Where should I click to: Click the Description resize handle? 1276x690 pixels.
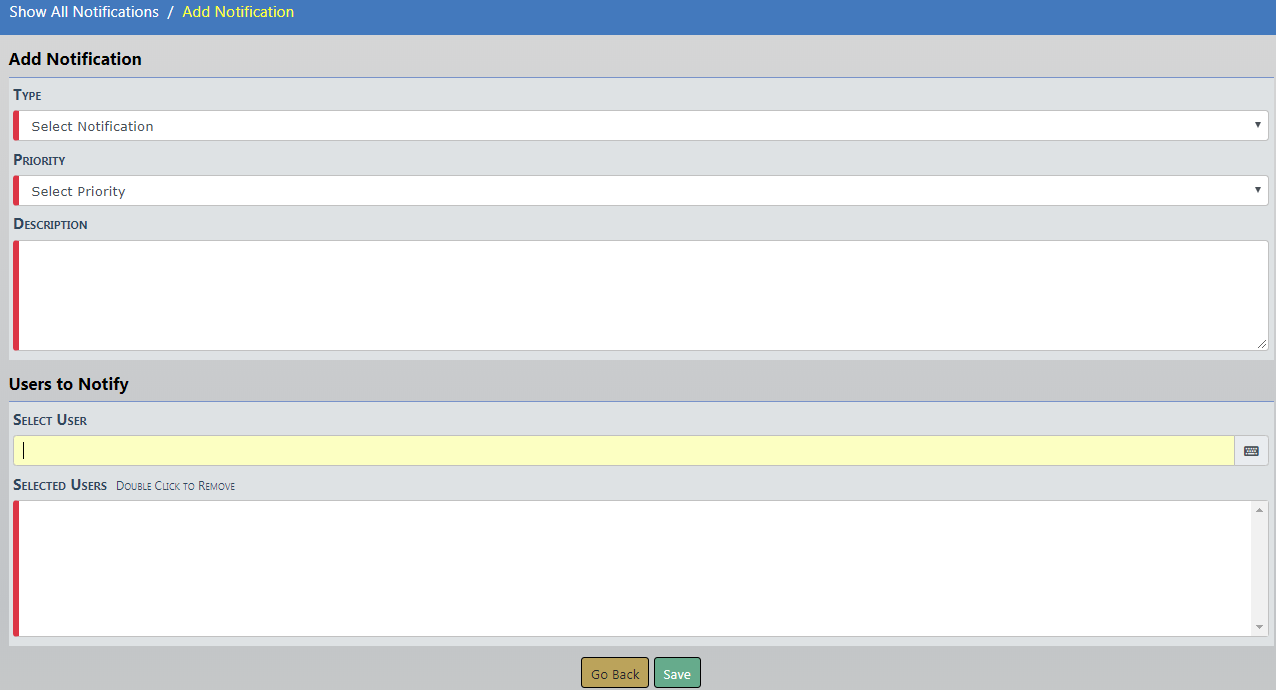(x=1261, y=343)
